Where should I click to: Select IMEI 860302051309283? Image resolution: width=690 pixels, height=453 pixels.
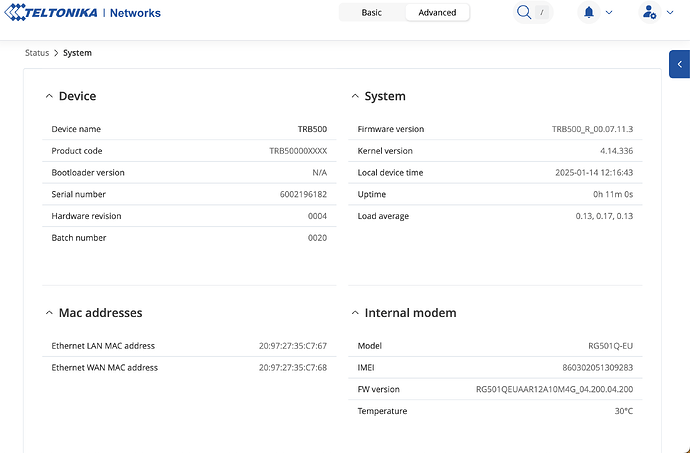pos(598,368)
